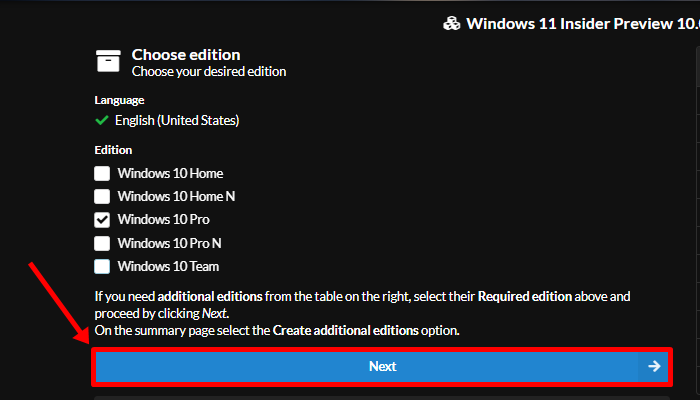
Task: Click the archive box icon beside Choose edition
Action: point(108,61)
